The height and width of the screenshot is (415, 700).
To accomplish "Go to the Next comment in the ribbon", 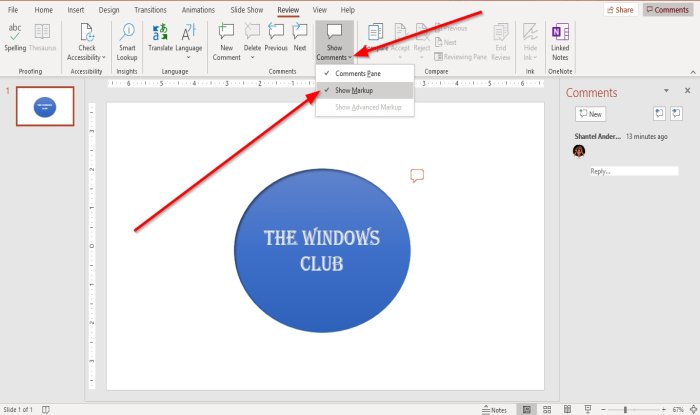I will 300,37.
